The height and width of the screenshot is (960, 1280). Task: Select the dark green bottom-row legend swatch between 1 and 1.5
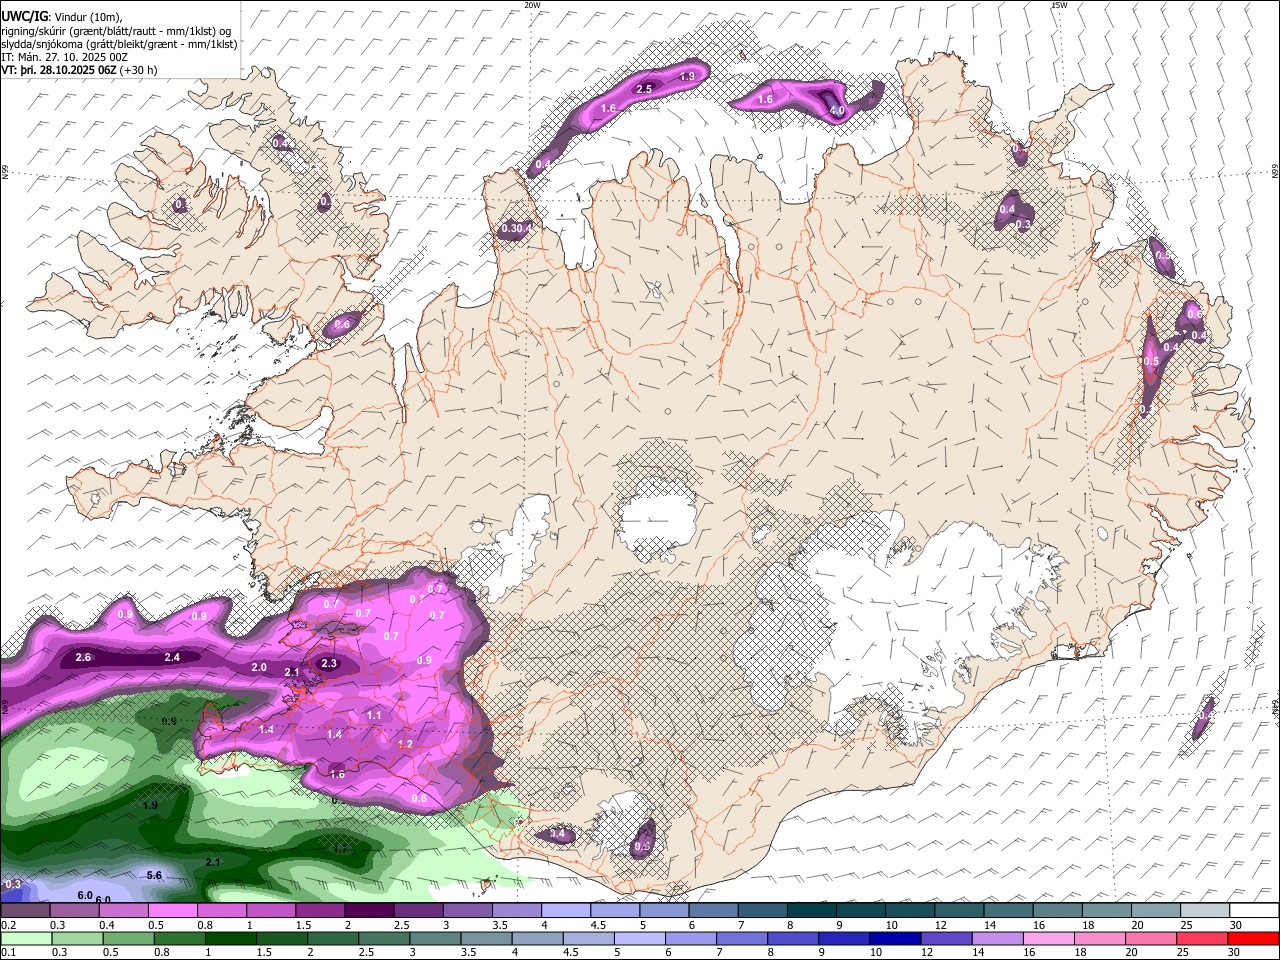tap(229, 938)
